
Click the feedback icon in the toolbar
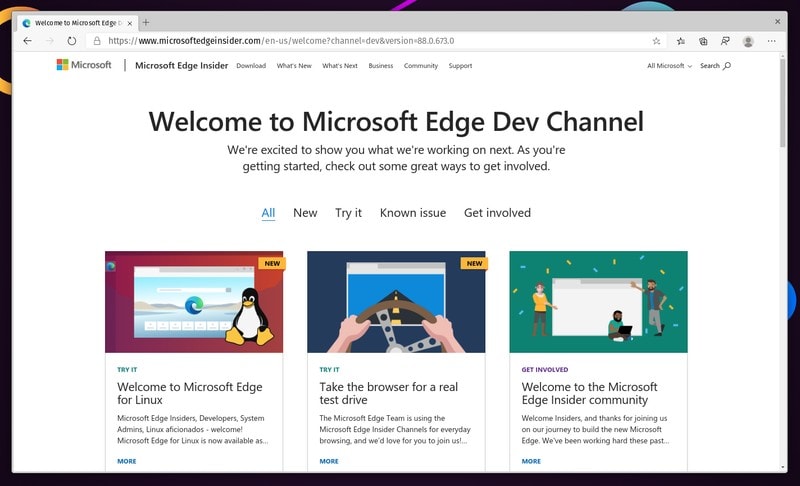coord(725,41)
